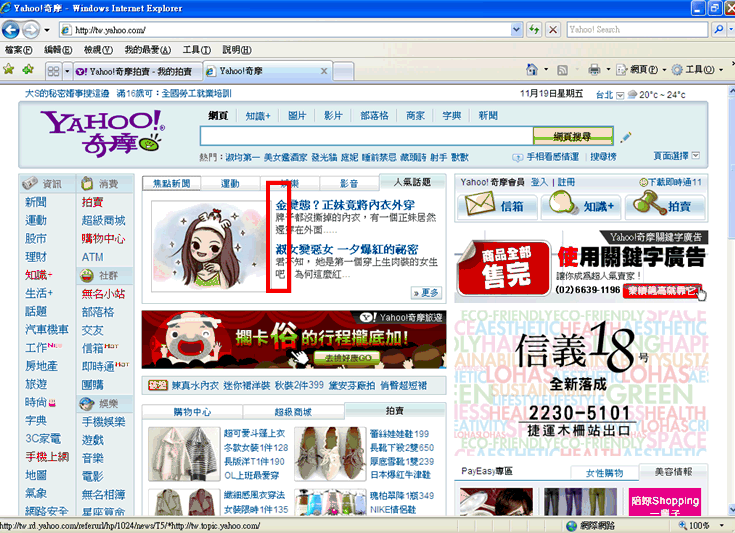Expand the 工具 toolbar menu with gear

[697, 70]
